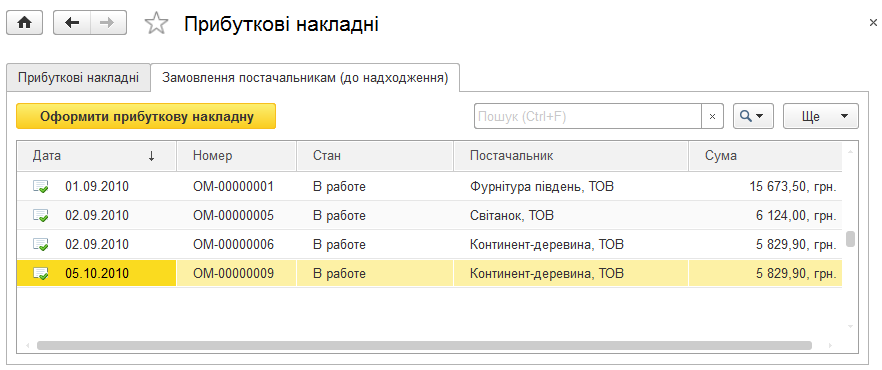The height and width of the screenshot is (370, 882).
Task: Click supplier Фурнітура південь, ТОВ
Action: [542, 186]
